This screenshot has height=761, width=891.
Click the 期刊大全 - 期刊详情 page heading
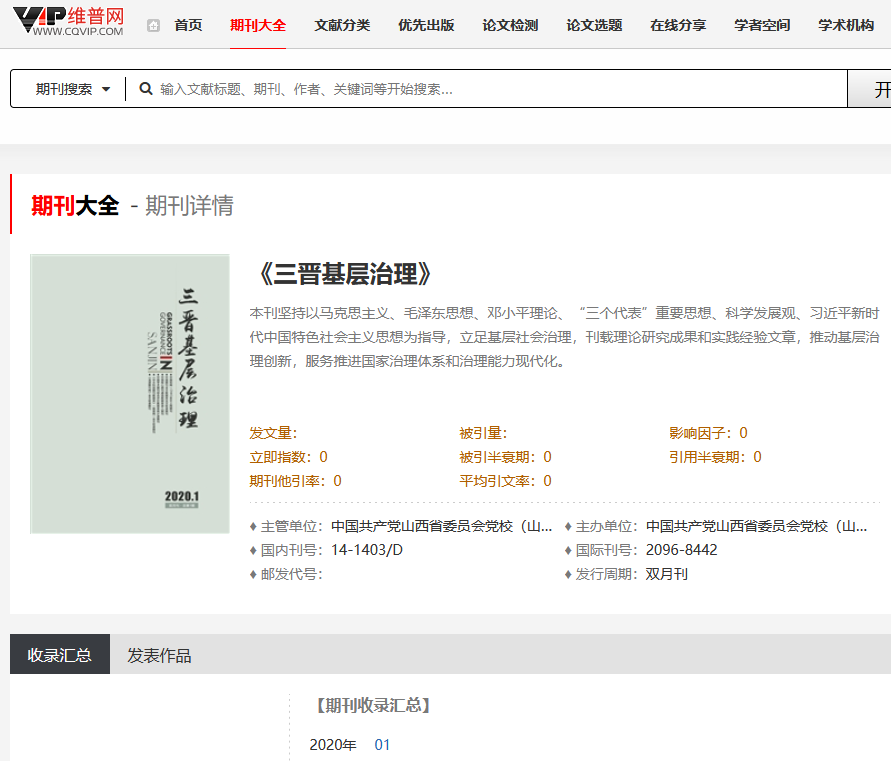(132, 205)
